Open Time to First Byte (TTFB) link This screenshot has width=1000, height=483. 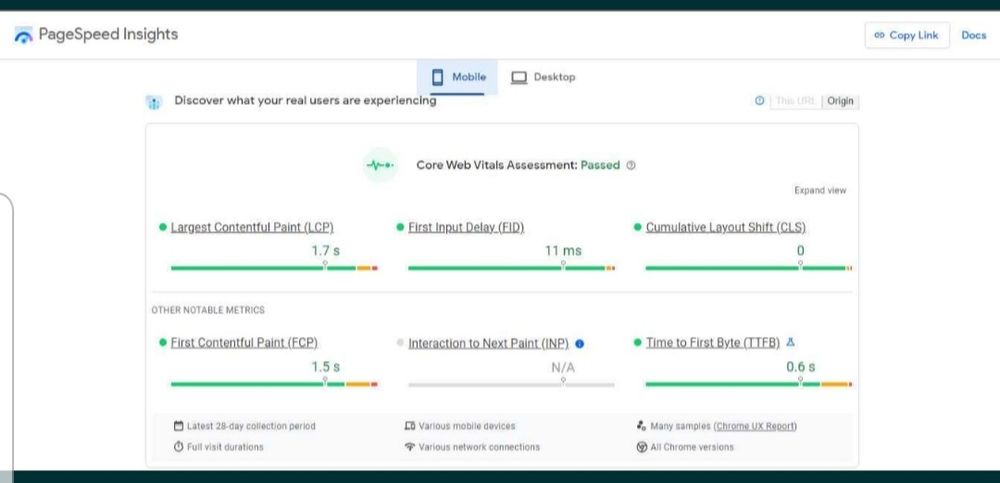(713, 343)
